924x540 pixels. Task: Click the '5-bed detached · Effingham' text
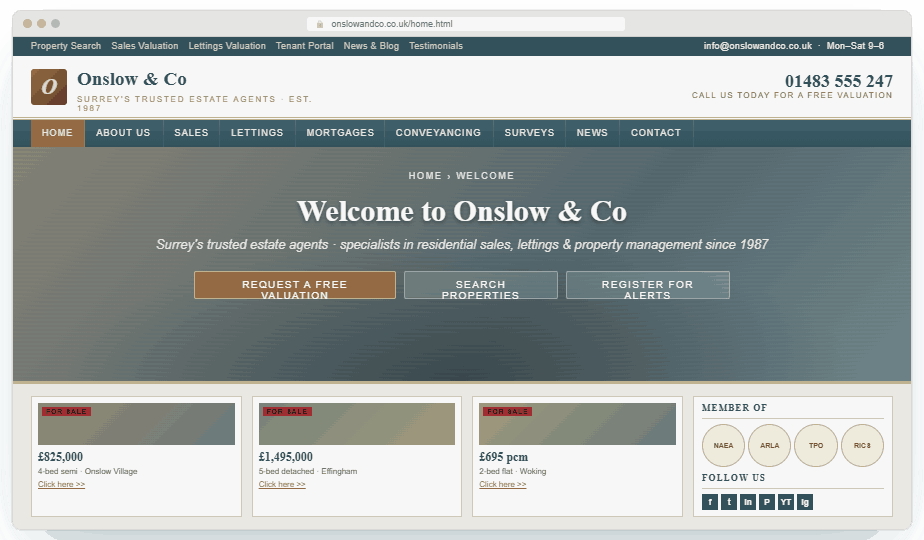308,471
